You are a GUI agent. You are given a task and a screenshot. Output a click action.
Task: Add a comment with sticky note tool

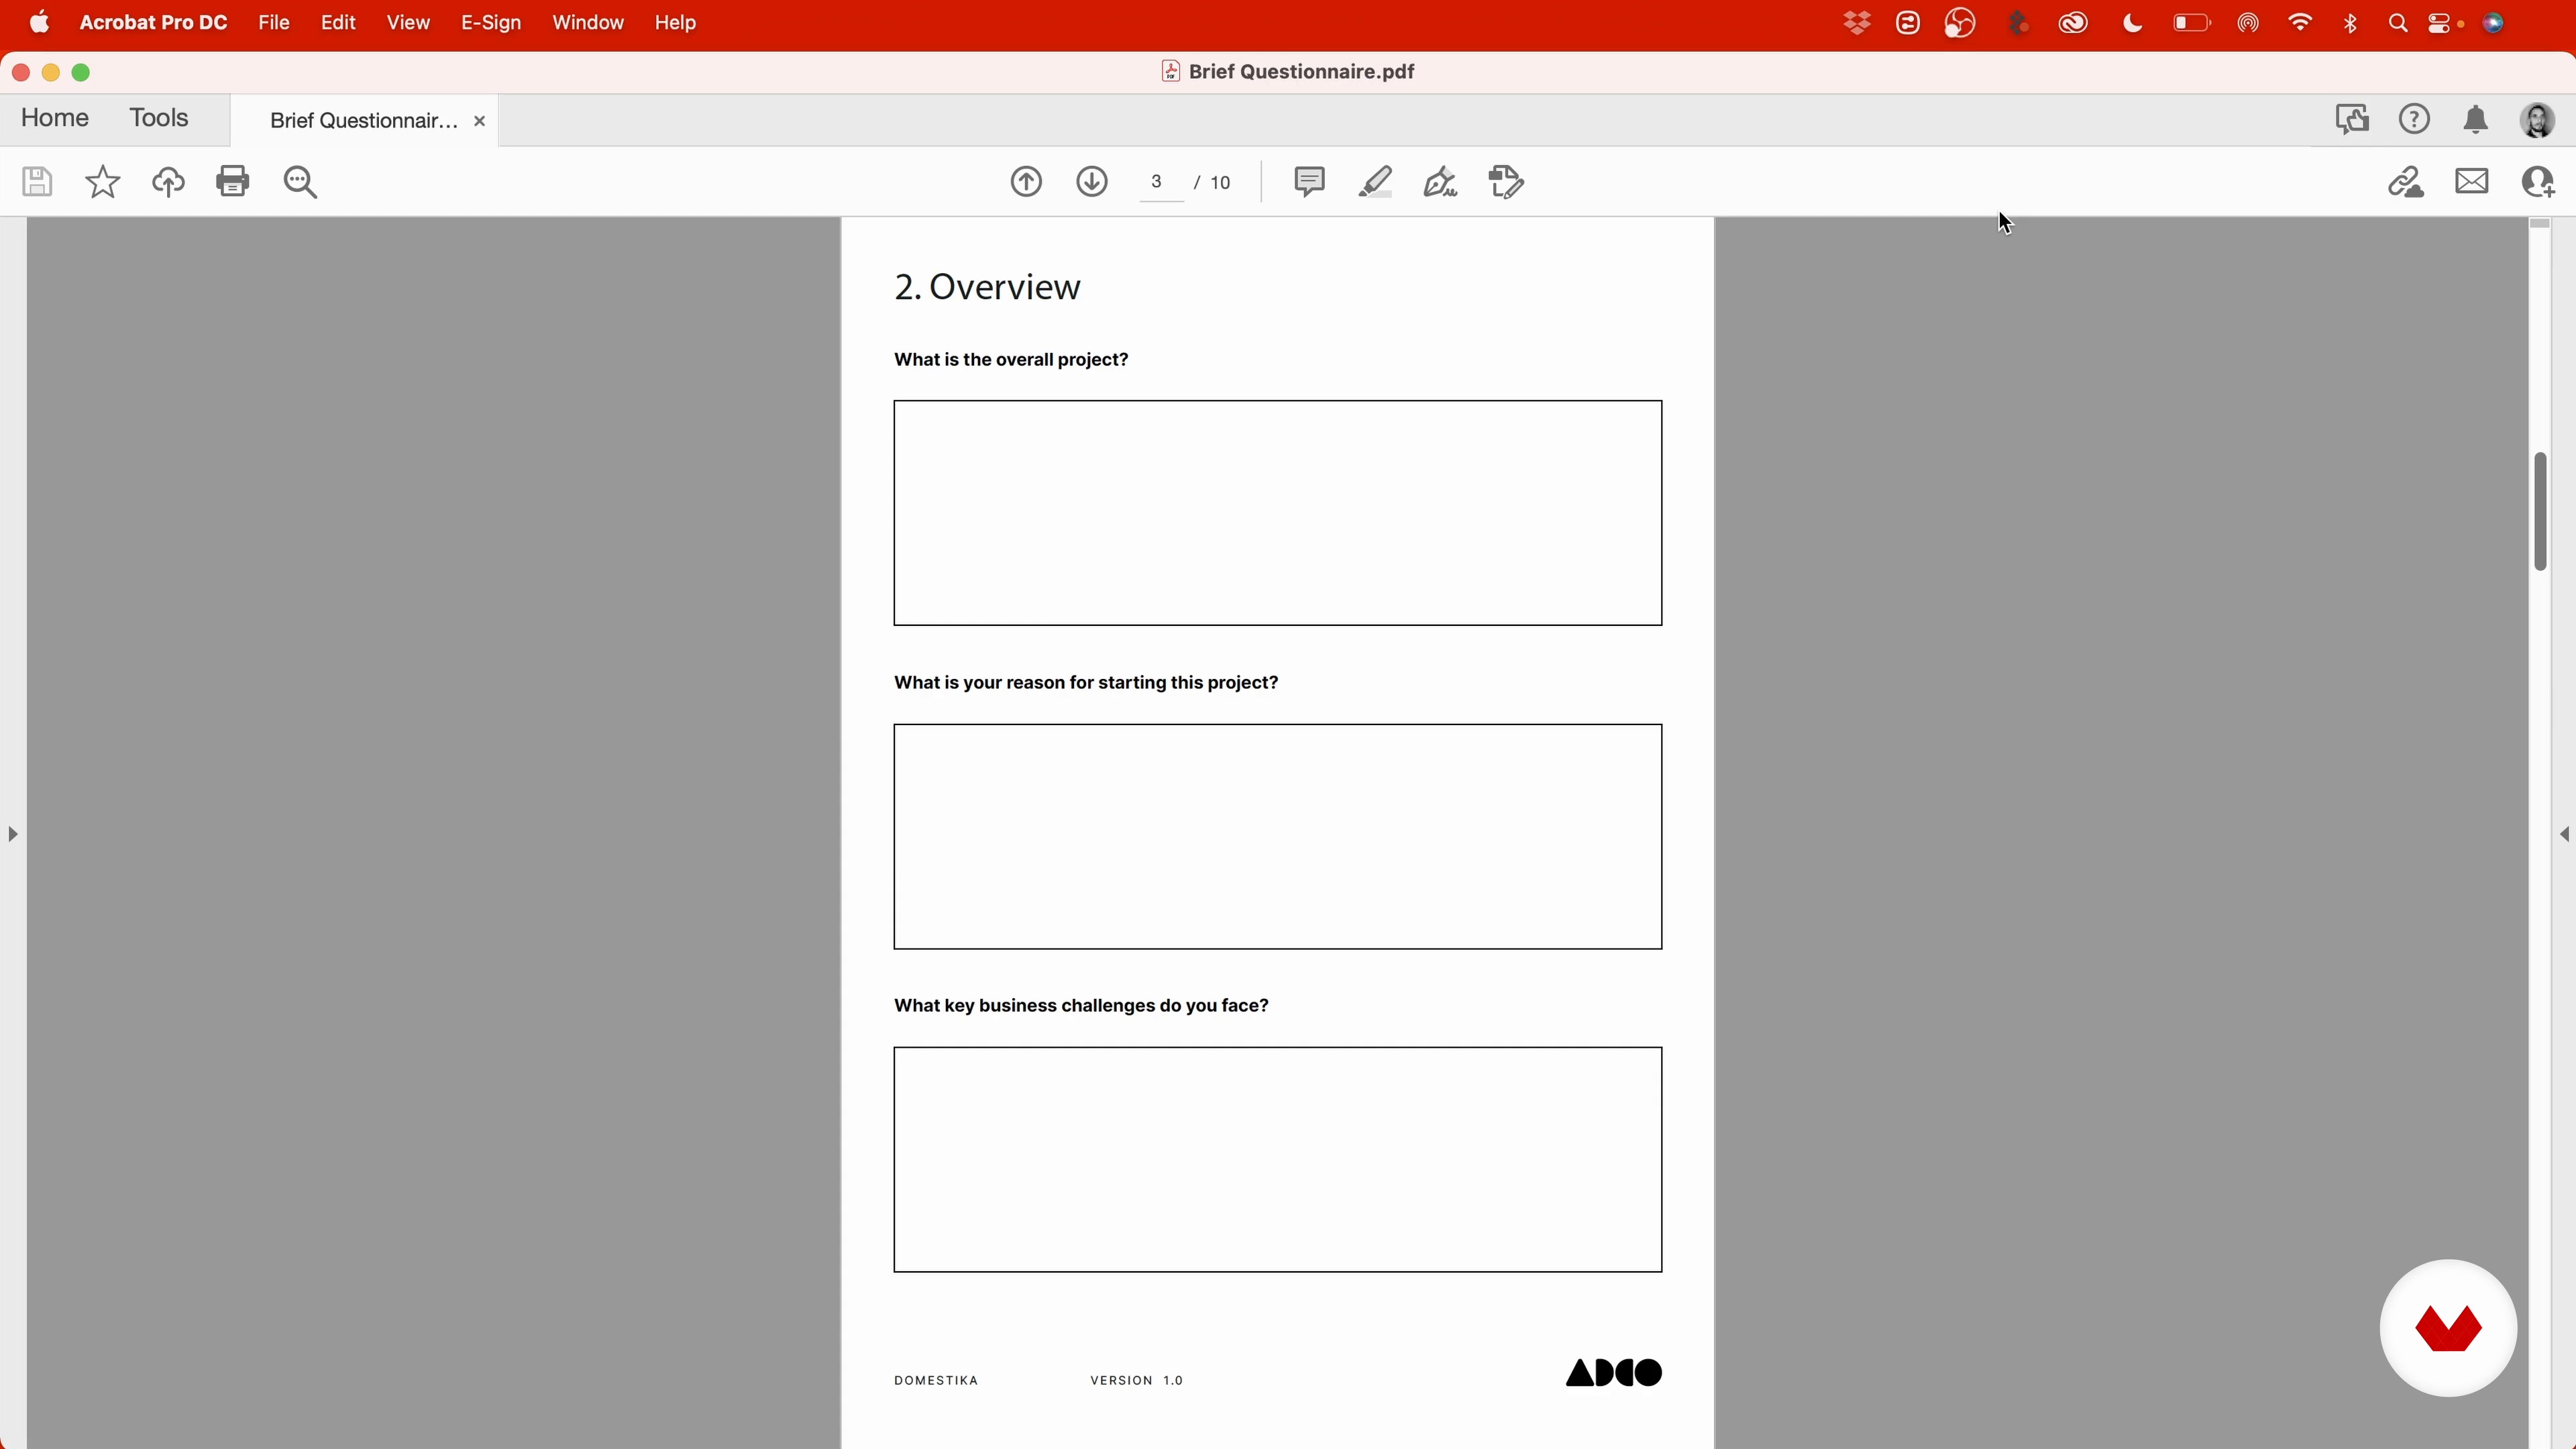tap(1309, 181)
